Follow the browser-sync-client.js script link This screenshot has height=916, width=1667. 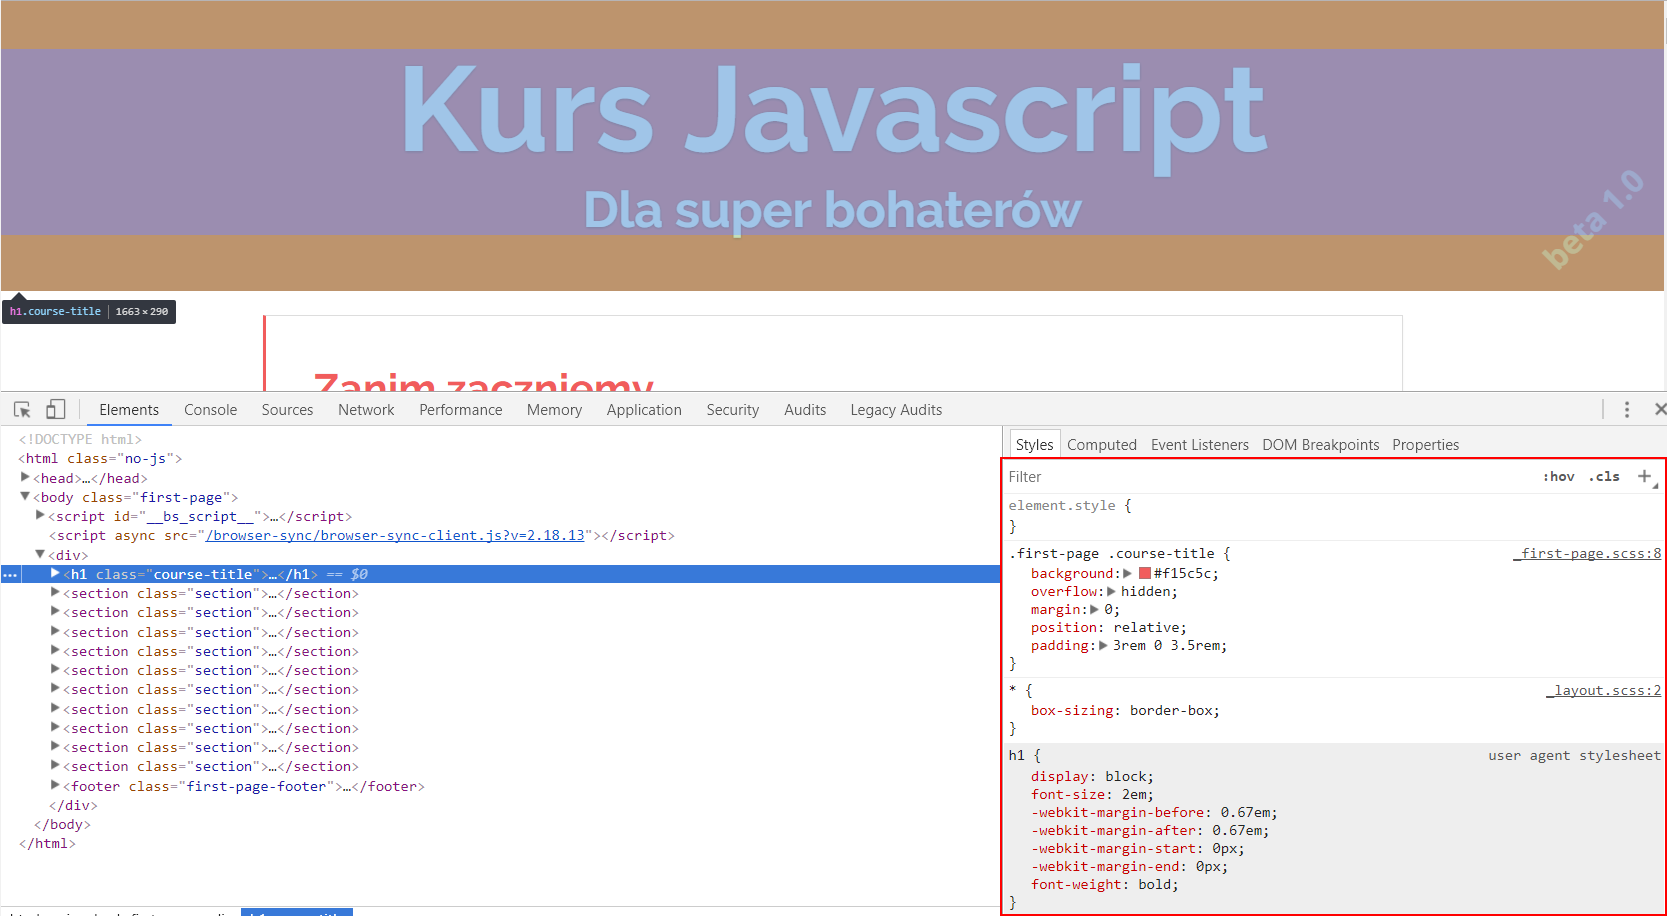[395, 536]
